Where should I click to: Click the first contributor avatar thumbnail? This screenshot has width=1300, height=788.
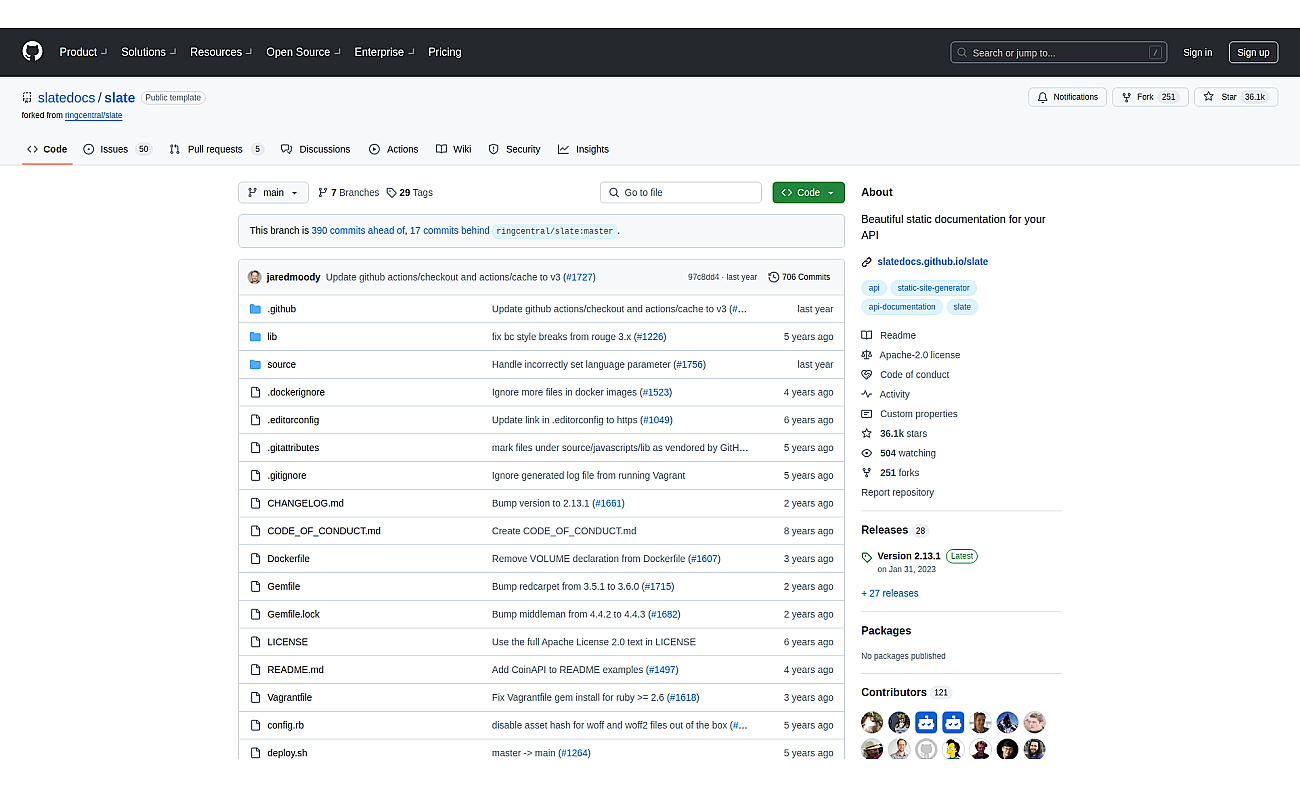(x=872, y=721)
